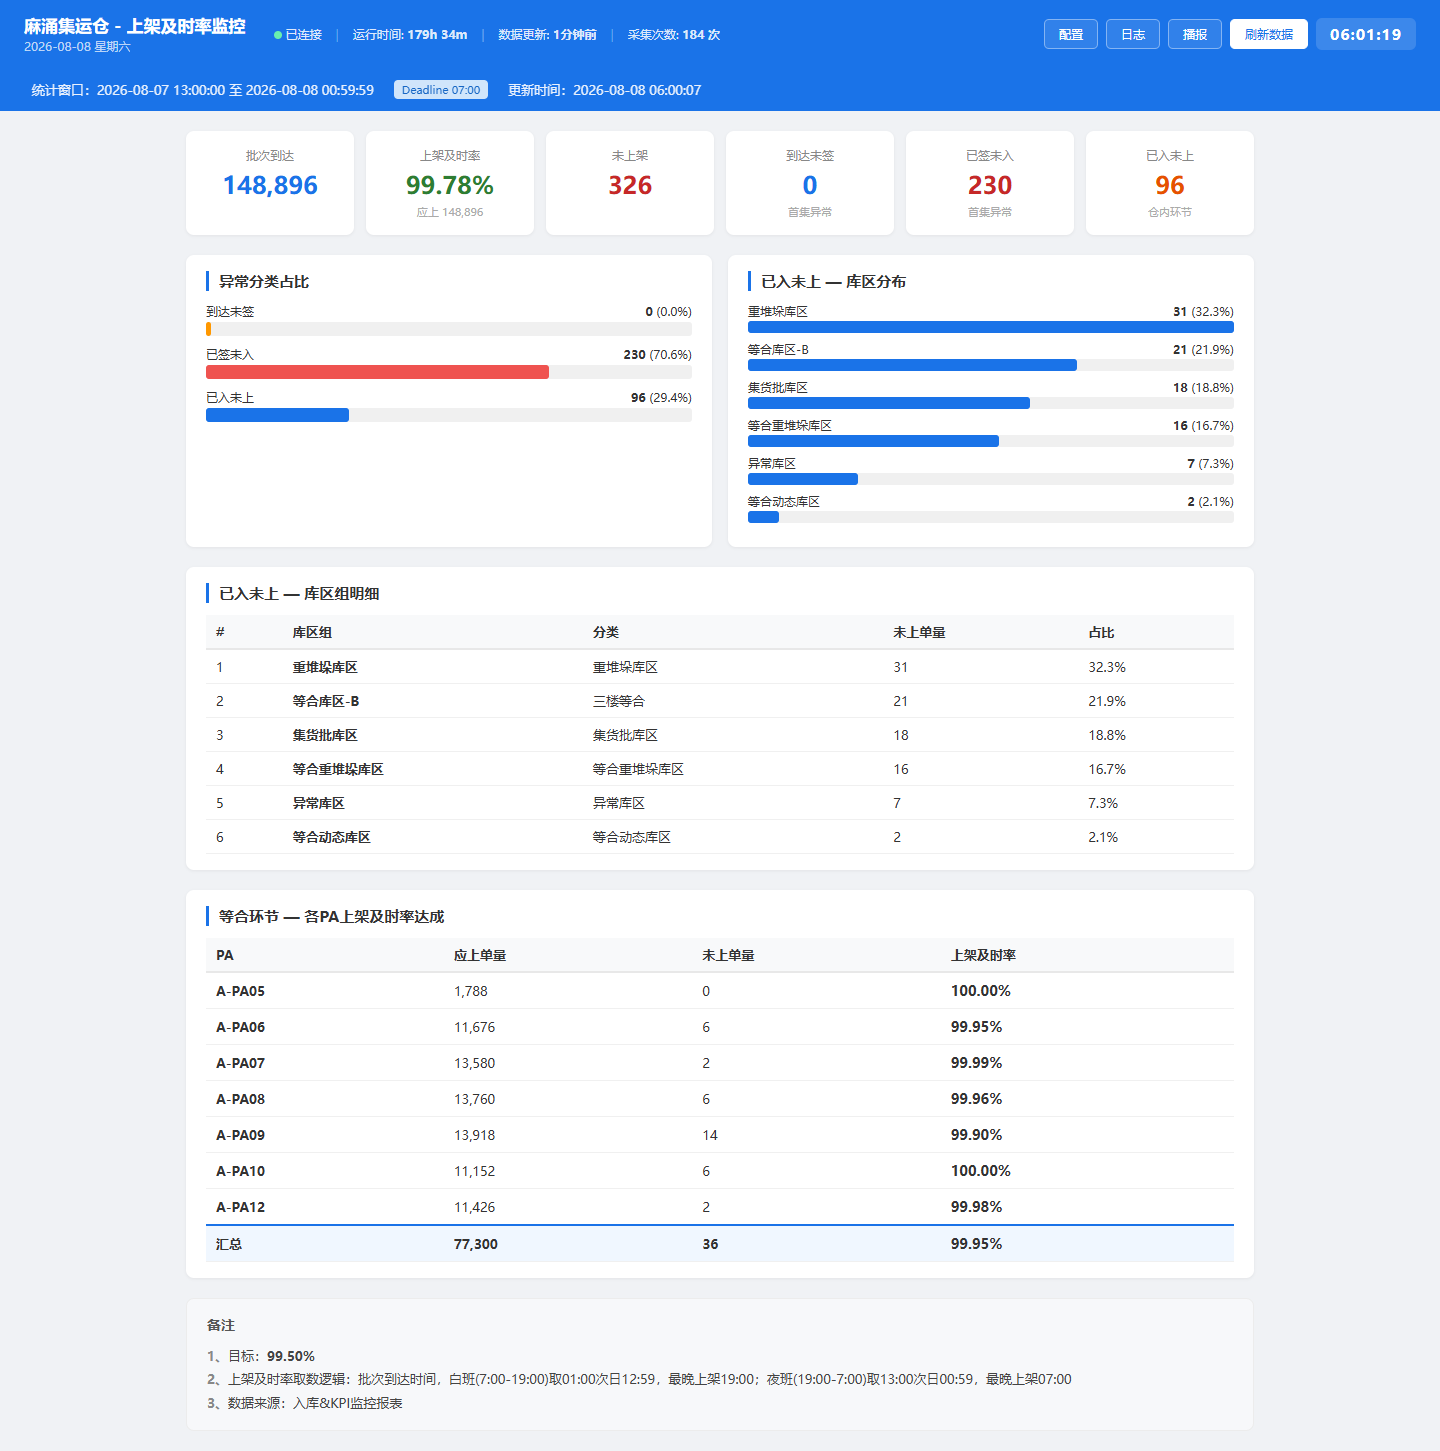Open the 日志 log button

(1133, 34)
